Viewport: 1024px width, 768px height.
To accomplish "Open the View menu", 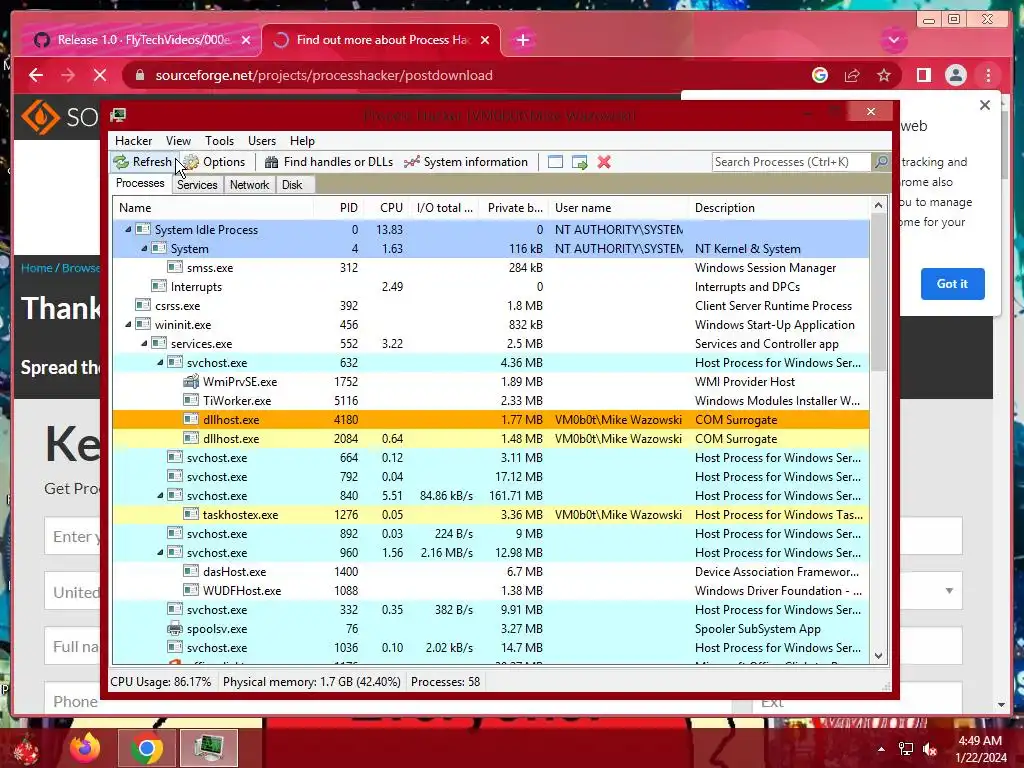I will pyautogui.click(x=178, y=141).
